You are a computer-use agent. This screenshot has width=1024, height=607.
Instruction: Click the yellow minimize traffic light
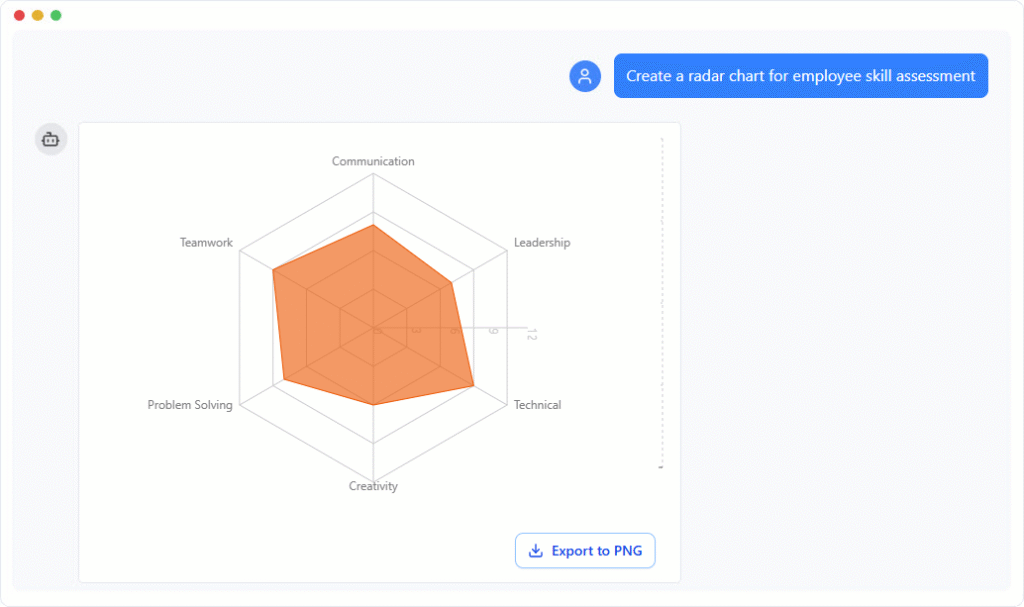coord(37,15)
